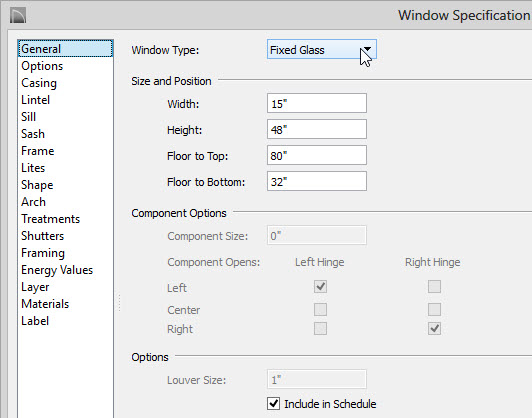Screen dimensions: 532x418
Task: Open the Label panel
Action: point(35,321)
